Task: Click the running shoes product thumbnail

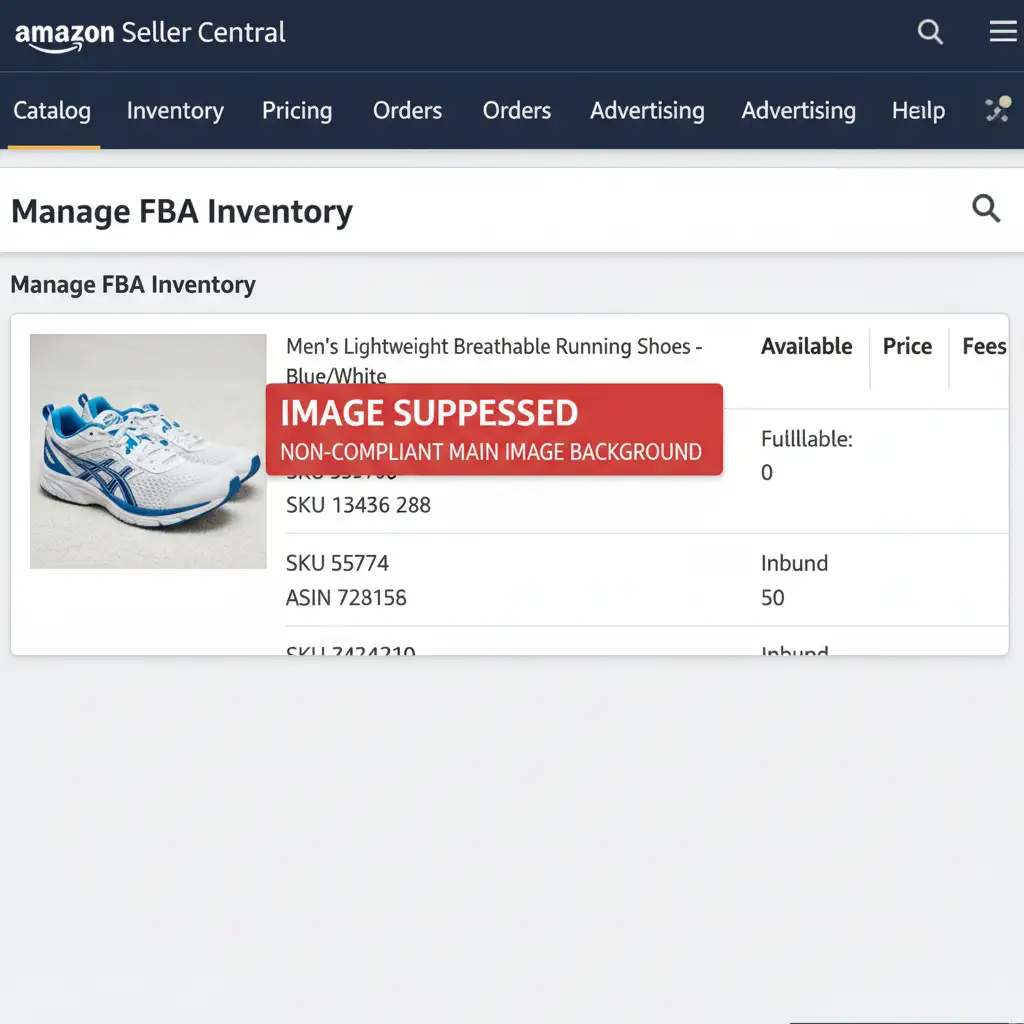Action: (x=148, y=451)
